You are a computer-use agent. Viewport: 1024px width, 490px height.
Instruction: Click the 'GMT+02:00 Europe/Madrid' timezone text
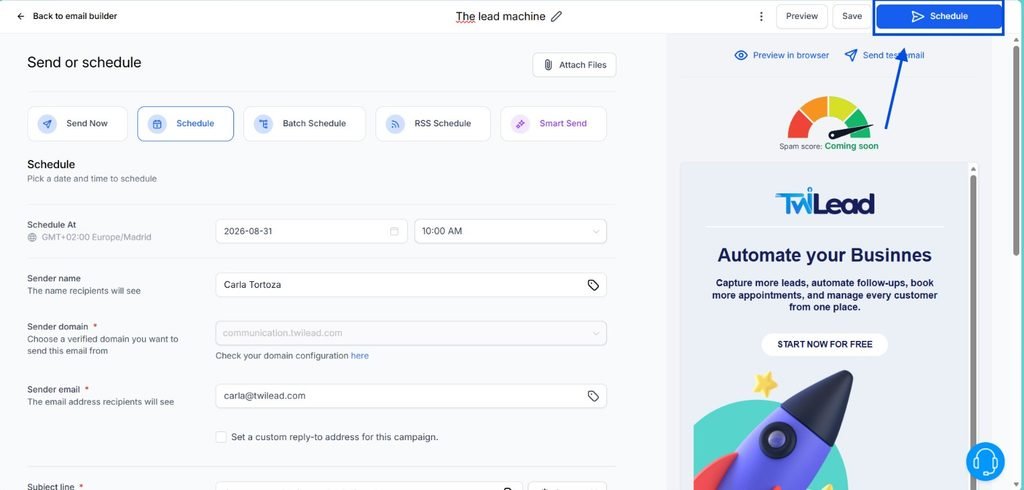coord(97,238)
